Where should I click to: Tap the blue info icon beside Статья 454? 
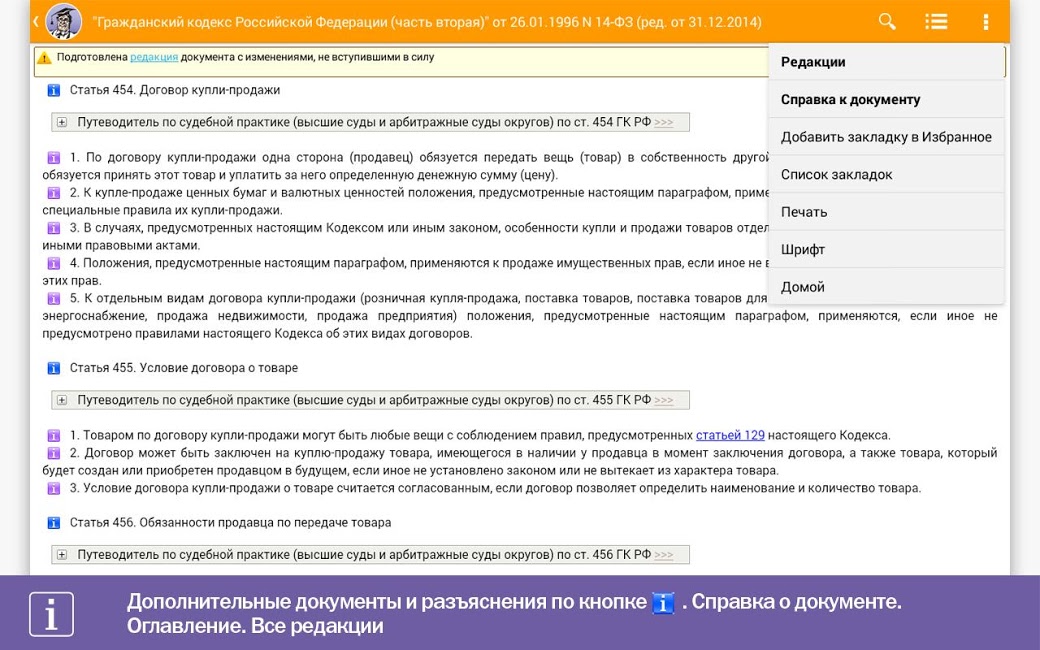click(54, 90)
